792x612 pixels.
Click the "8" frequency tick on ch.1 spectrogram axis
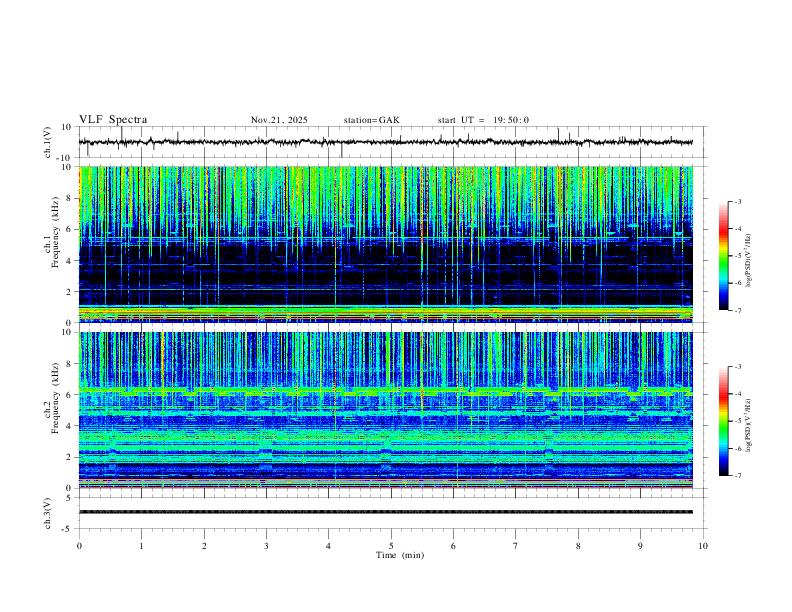(x=70, y=198)
